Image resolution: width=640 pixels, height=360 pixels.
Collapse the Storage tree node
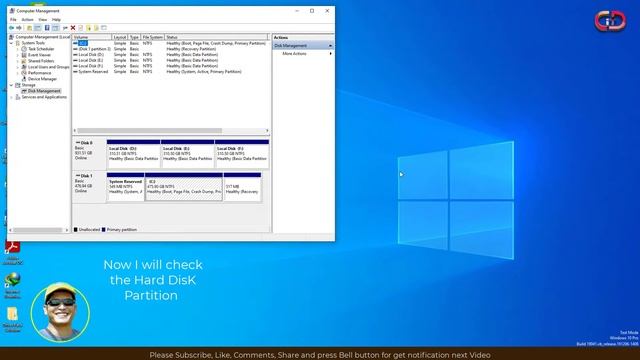click(11, 85)
